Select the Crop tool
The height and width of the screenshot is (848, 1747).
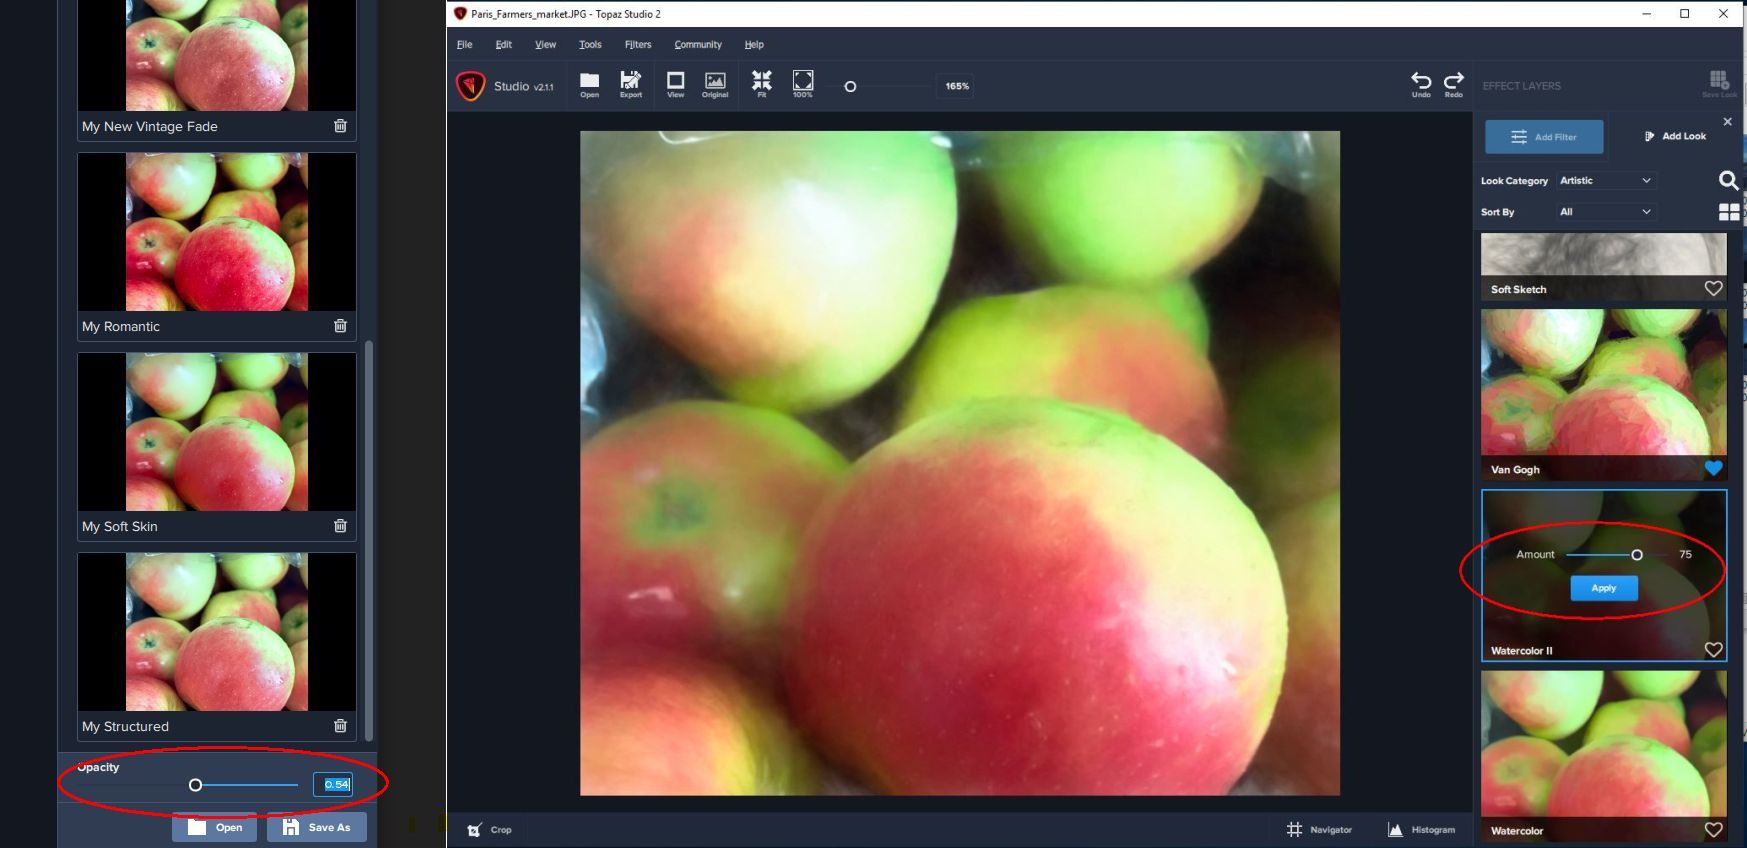pos(489,829)
